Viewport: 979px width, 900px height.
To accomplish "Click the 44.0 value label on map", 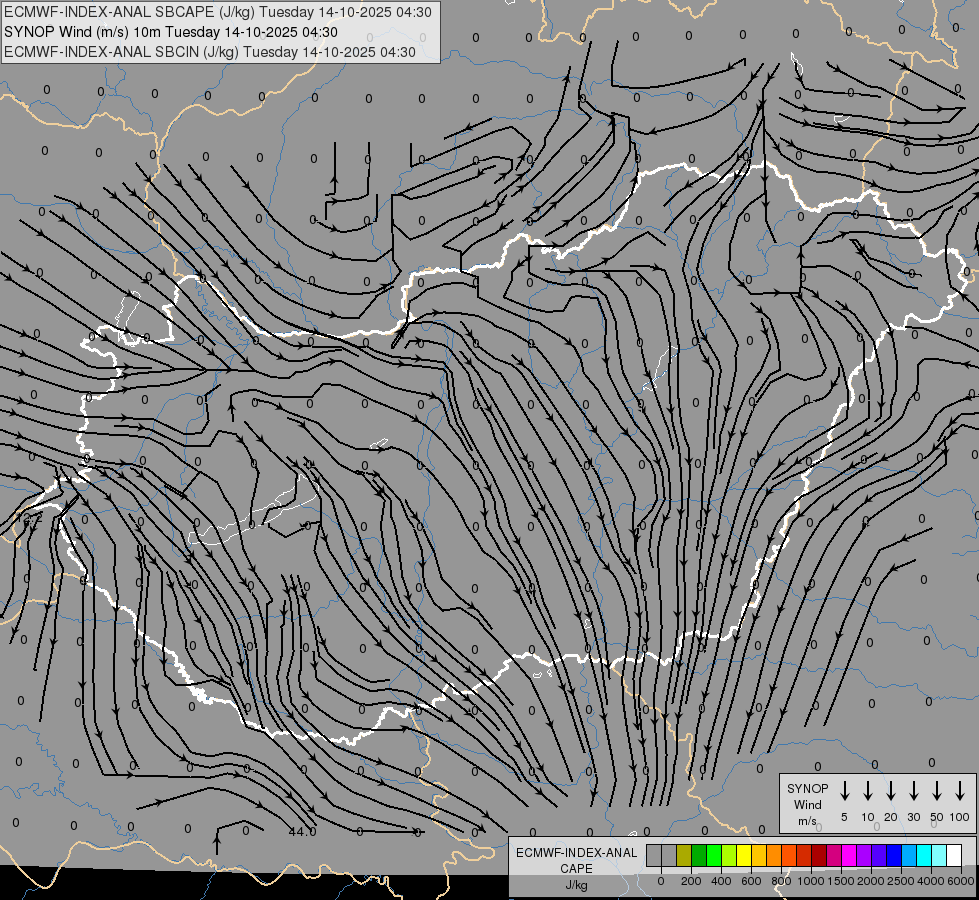I will pyautogui.click(x=302, y=832).
